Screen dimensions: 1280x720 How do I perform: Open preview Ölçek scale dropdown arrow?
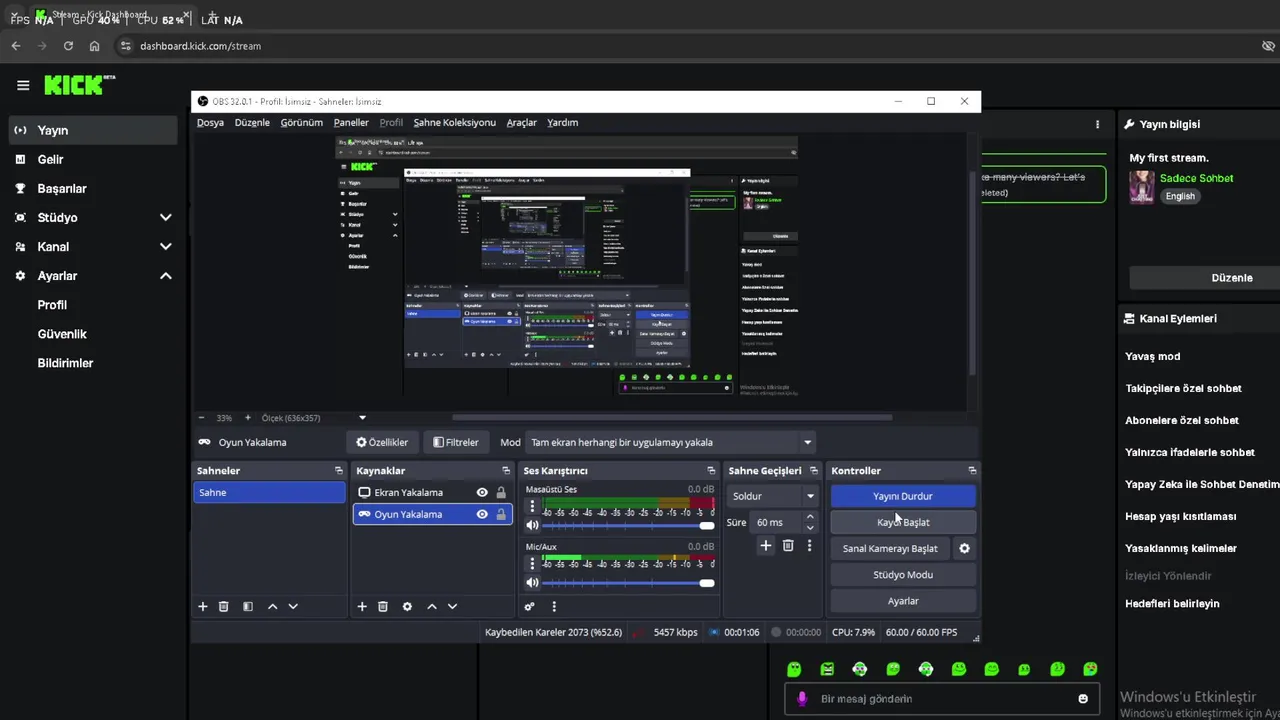[x=362, y=418]
